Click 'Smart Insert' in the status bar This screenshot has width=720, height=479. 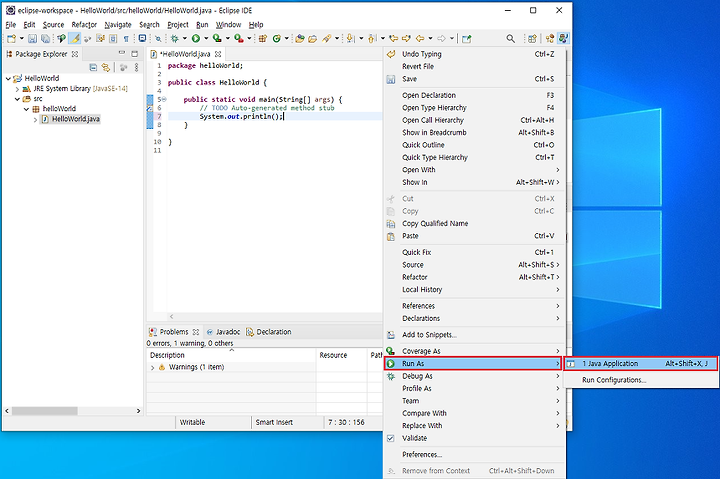click(x=274, y=423)
